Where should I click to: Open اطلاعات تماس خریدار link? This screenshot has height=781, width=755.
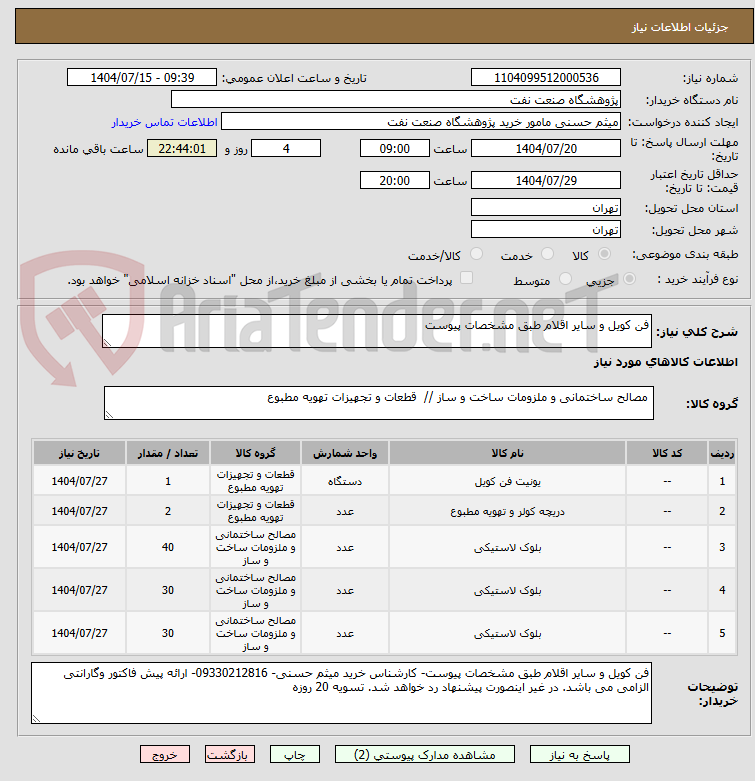tap(164, 122)
